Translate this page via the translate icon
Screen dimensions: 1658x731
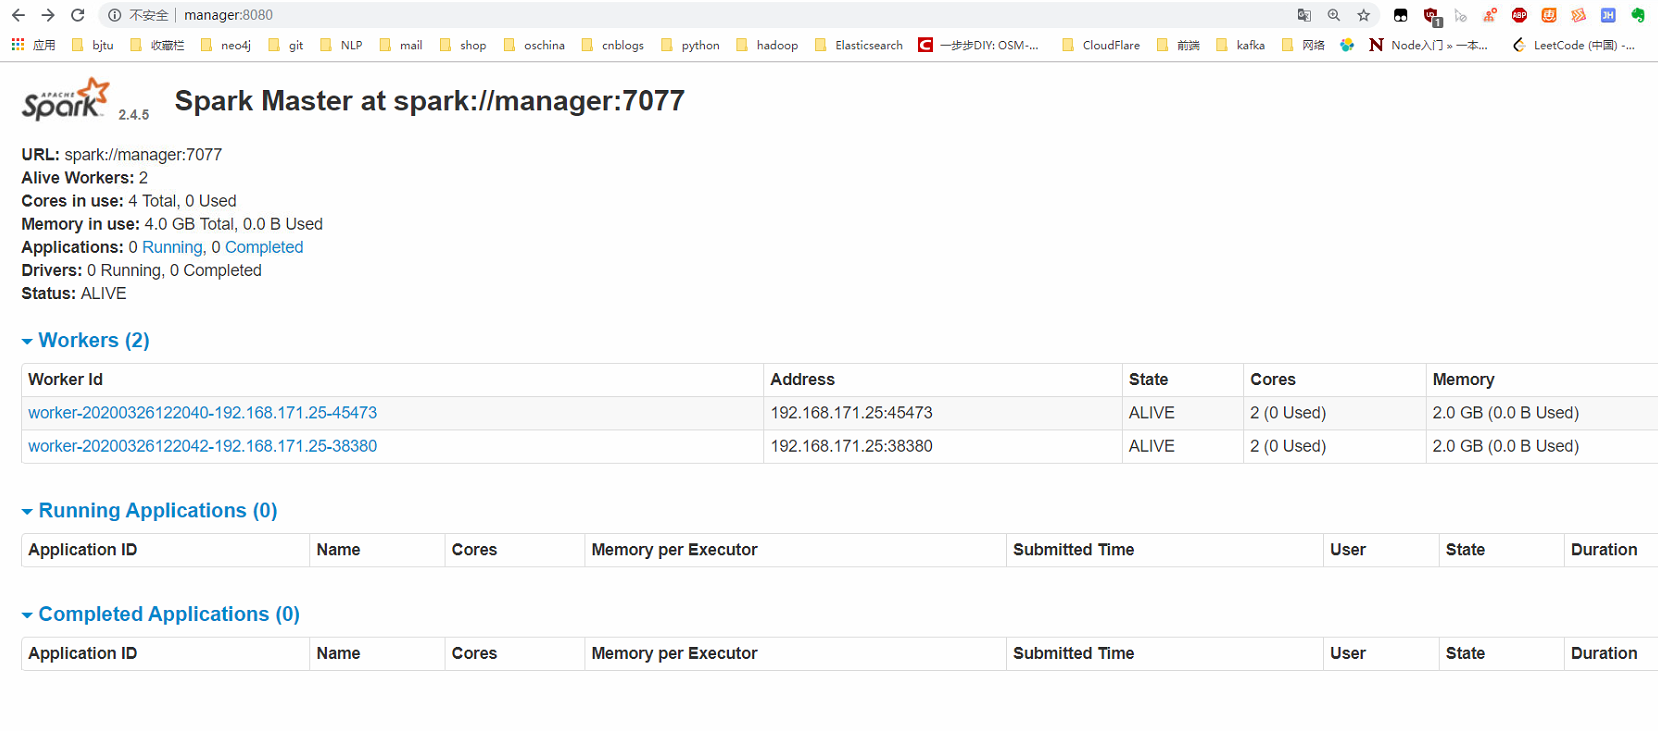(1304, 15)
